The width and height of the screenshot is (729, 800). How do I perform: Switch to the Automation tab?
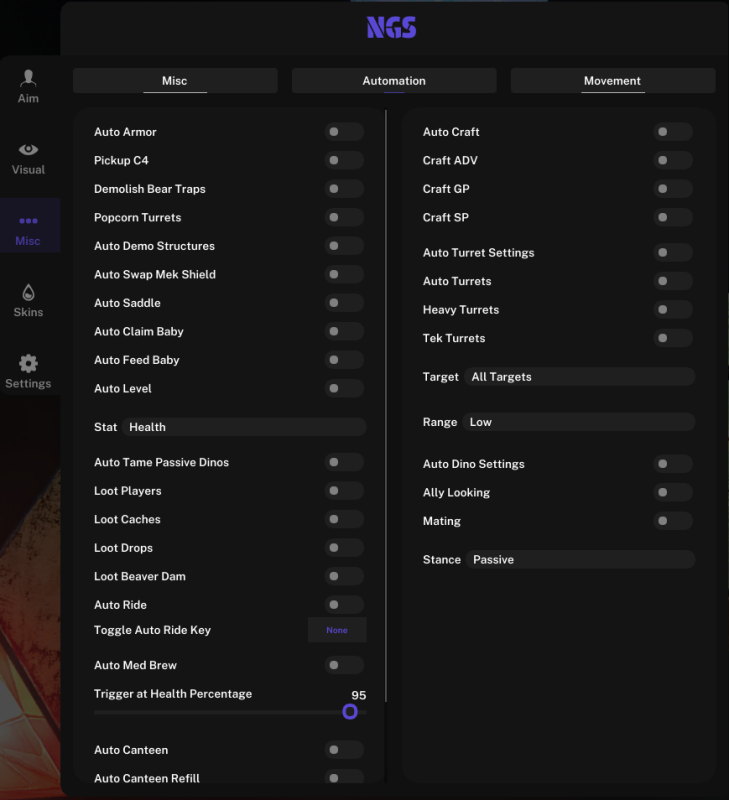[x=394, y=81]
